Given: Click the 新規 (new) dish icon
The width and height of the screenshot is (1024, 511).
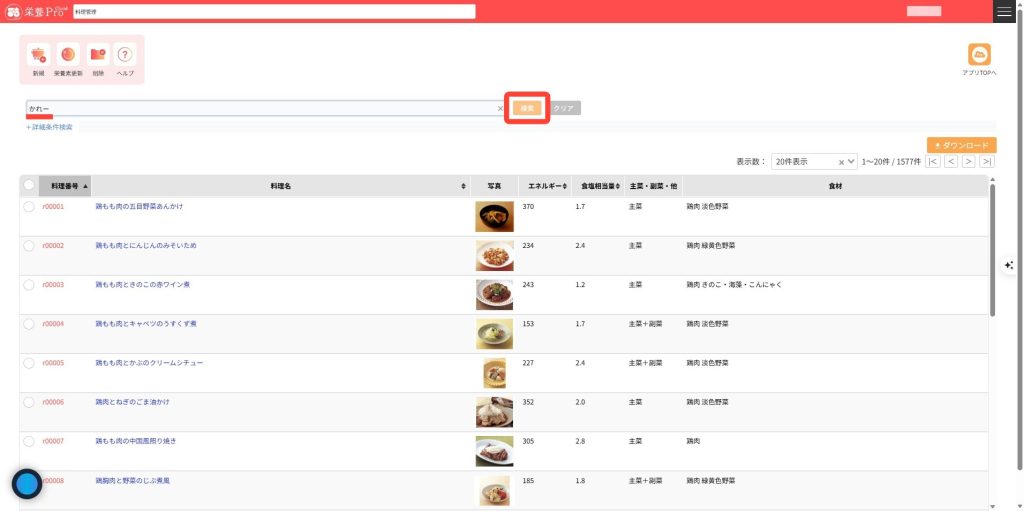Looking at the screenshot, I should [38, 56].
